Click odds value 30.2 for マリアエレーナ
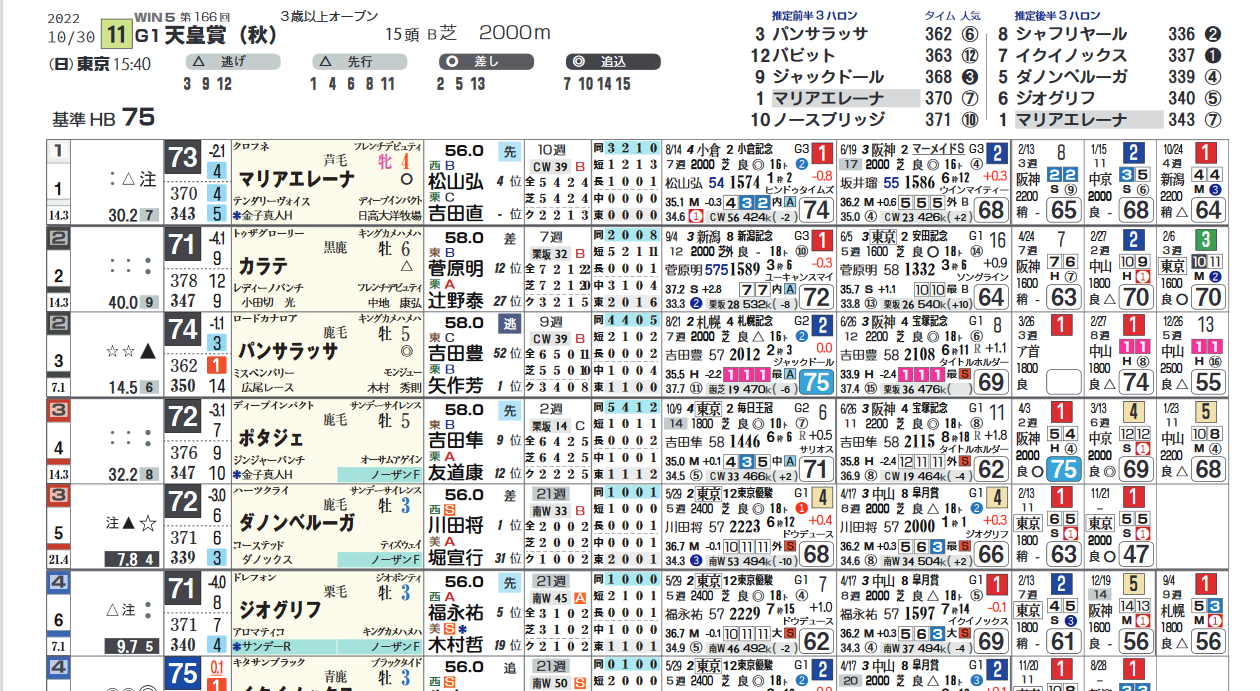 pyautogui.click(x=122, y=215)
